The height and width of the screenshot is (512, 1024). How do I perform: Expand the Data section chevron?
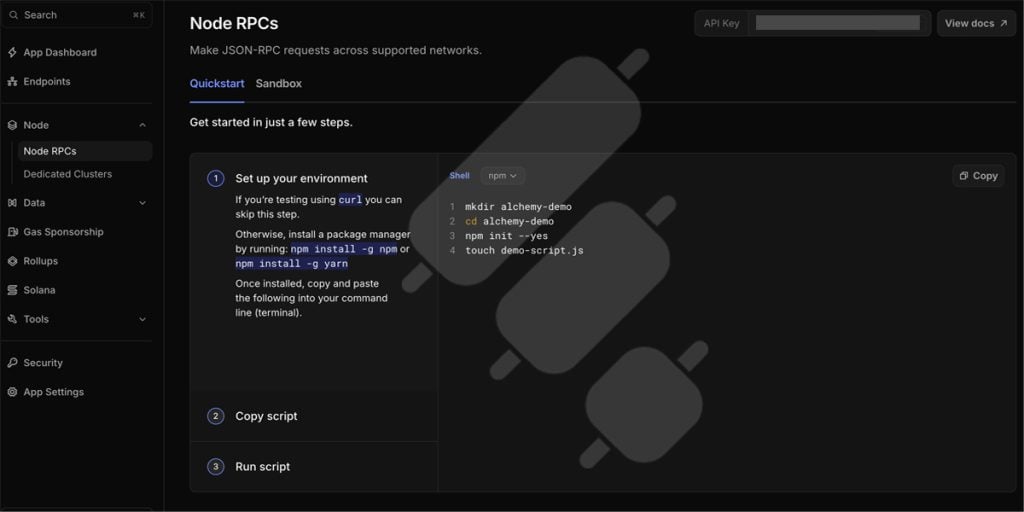tap(142, 203)
